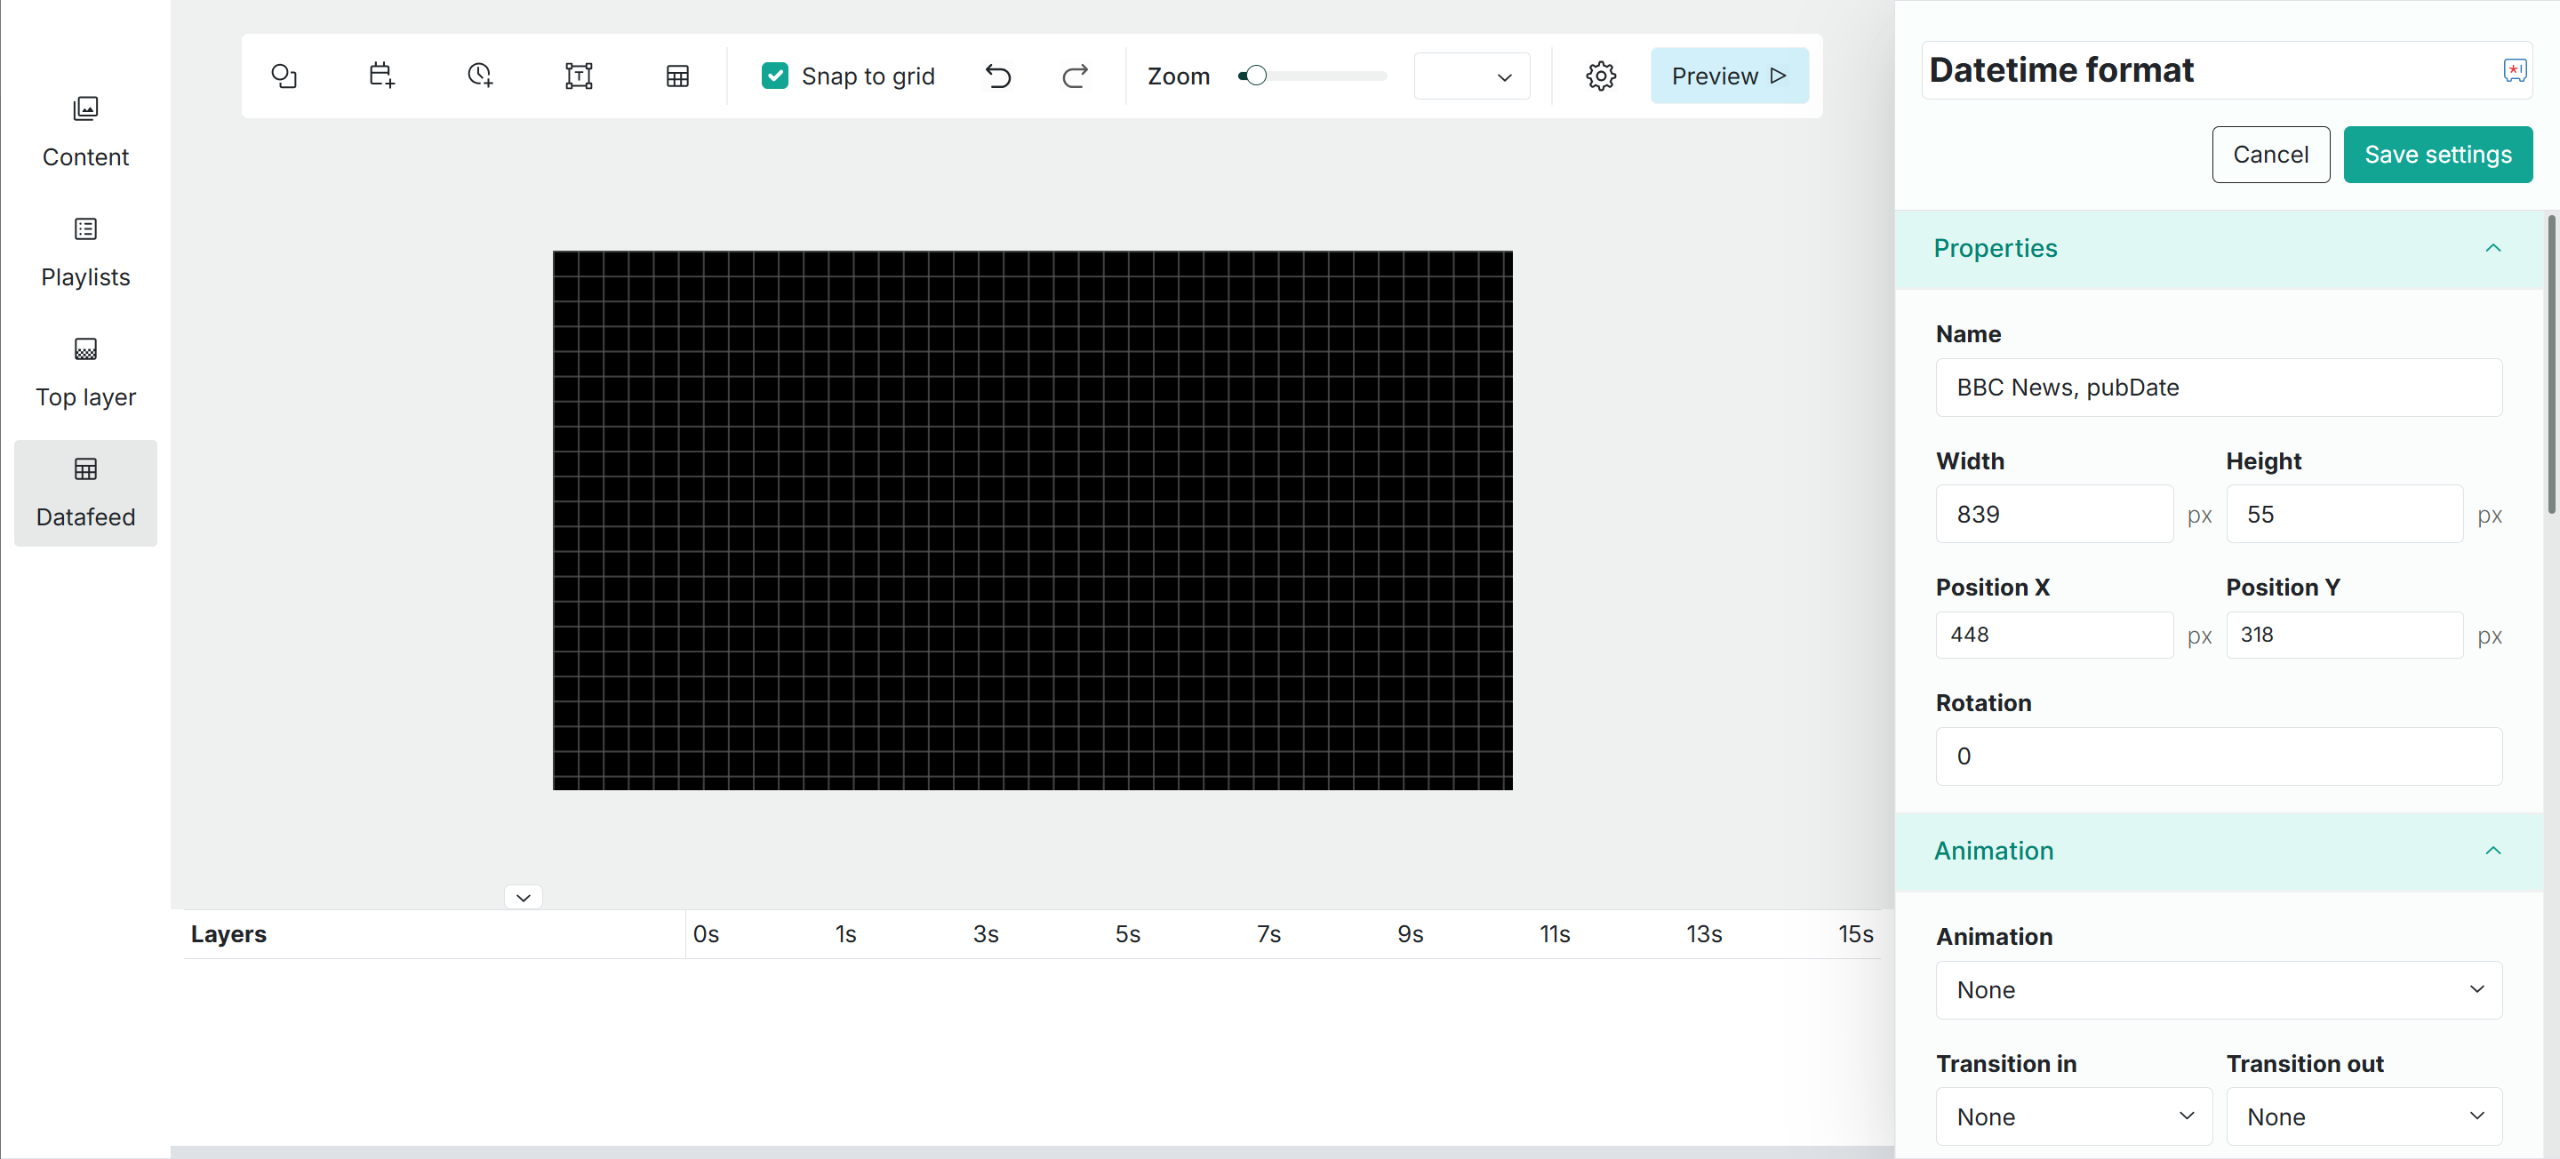Click the Height input field

[2344, 515]
